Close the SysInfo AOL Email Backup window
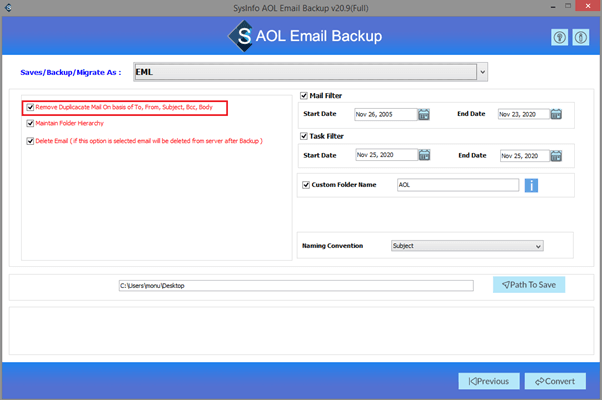Image resolution: width=602 pixels, height=400 pixels. pyautogui.click(x=588, y=6)
